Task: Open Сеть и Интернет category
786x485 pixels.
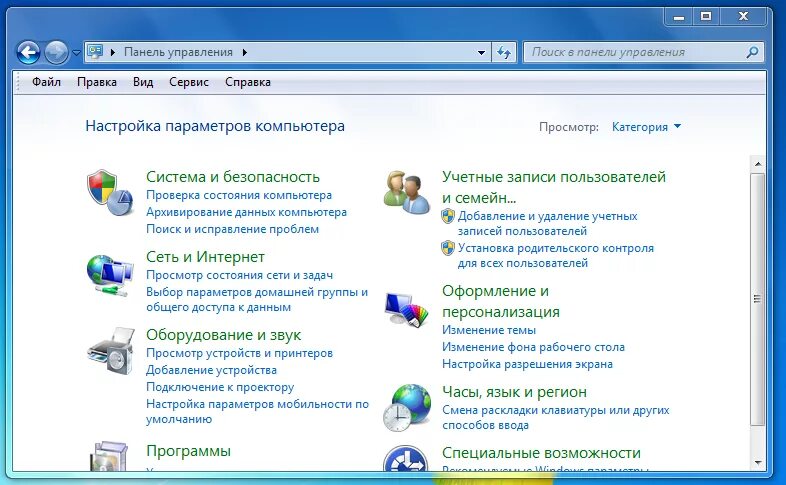Action: tap(205, 257)
